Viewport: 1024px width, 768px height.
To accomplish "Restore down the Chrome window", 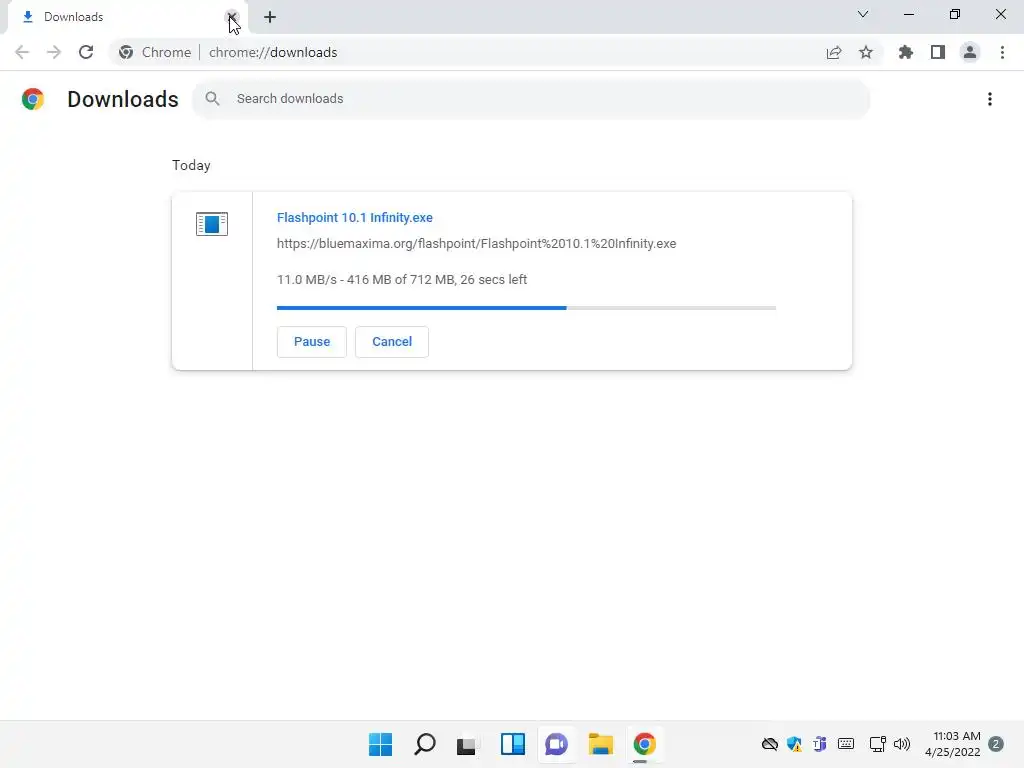I will (955, 14).
